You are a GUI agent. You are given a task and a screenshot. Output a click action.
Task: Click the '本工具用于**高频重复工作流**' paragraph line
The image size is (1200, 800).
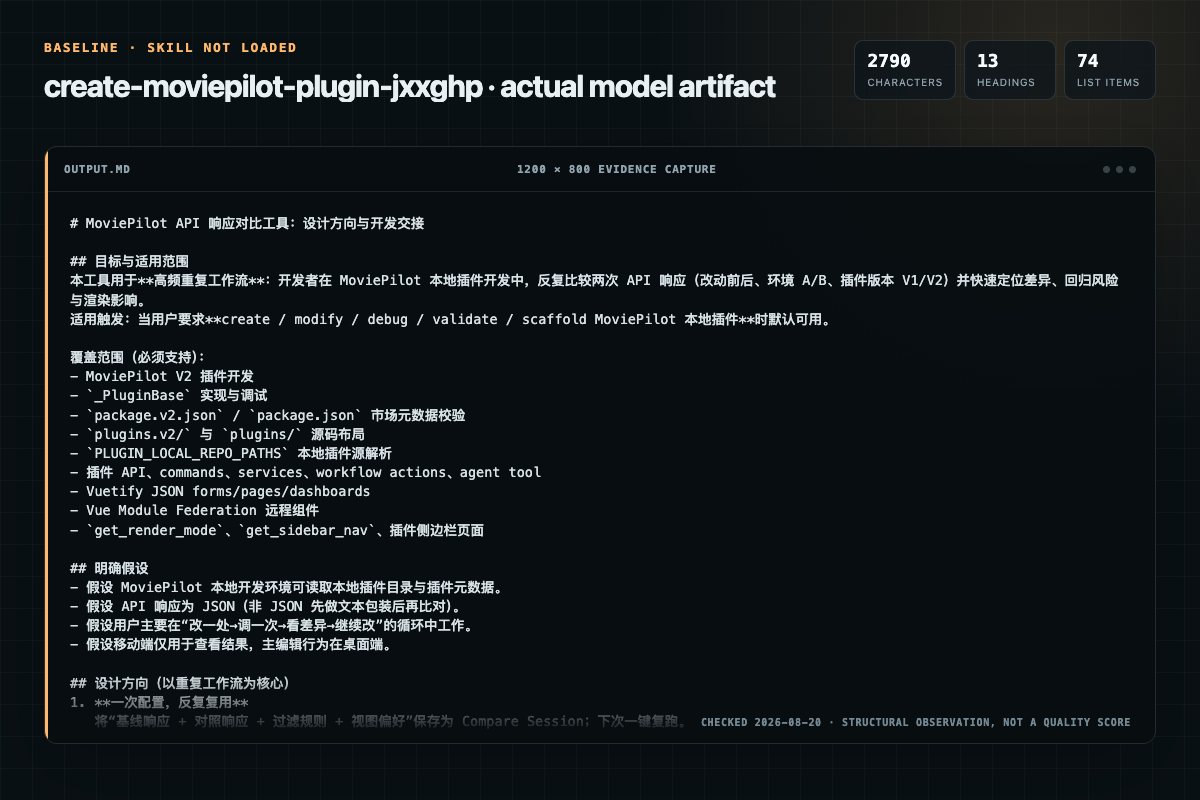tap(595, 290)
